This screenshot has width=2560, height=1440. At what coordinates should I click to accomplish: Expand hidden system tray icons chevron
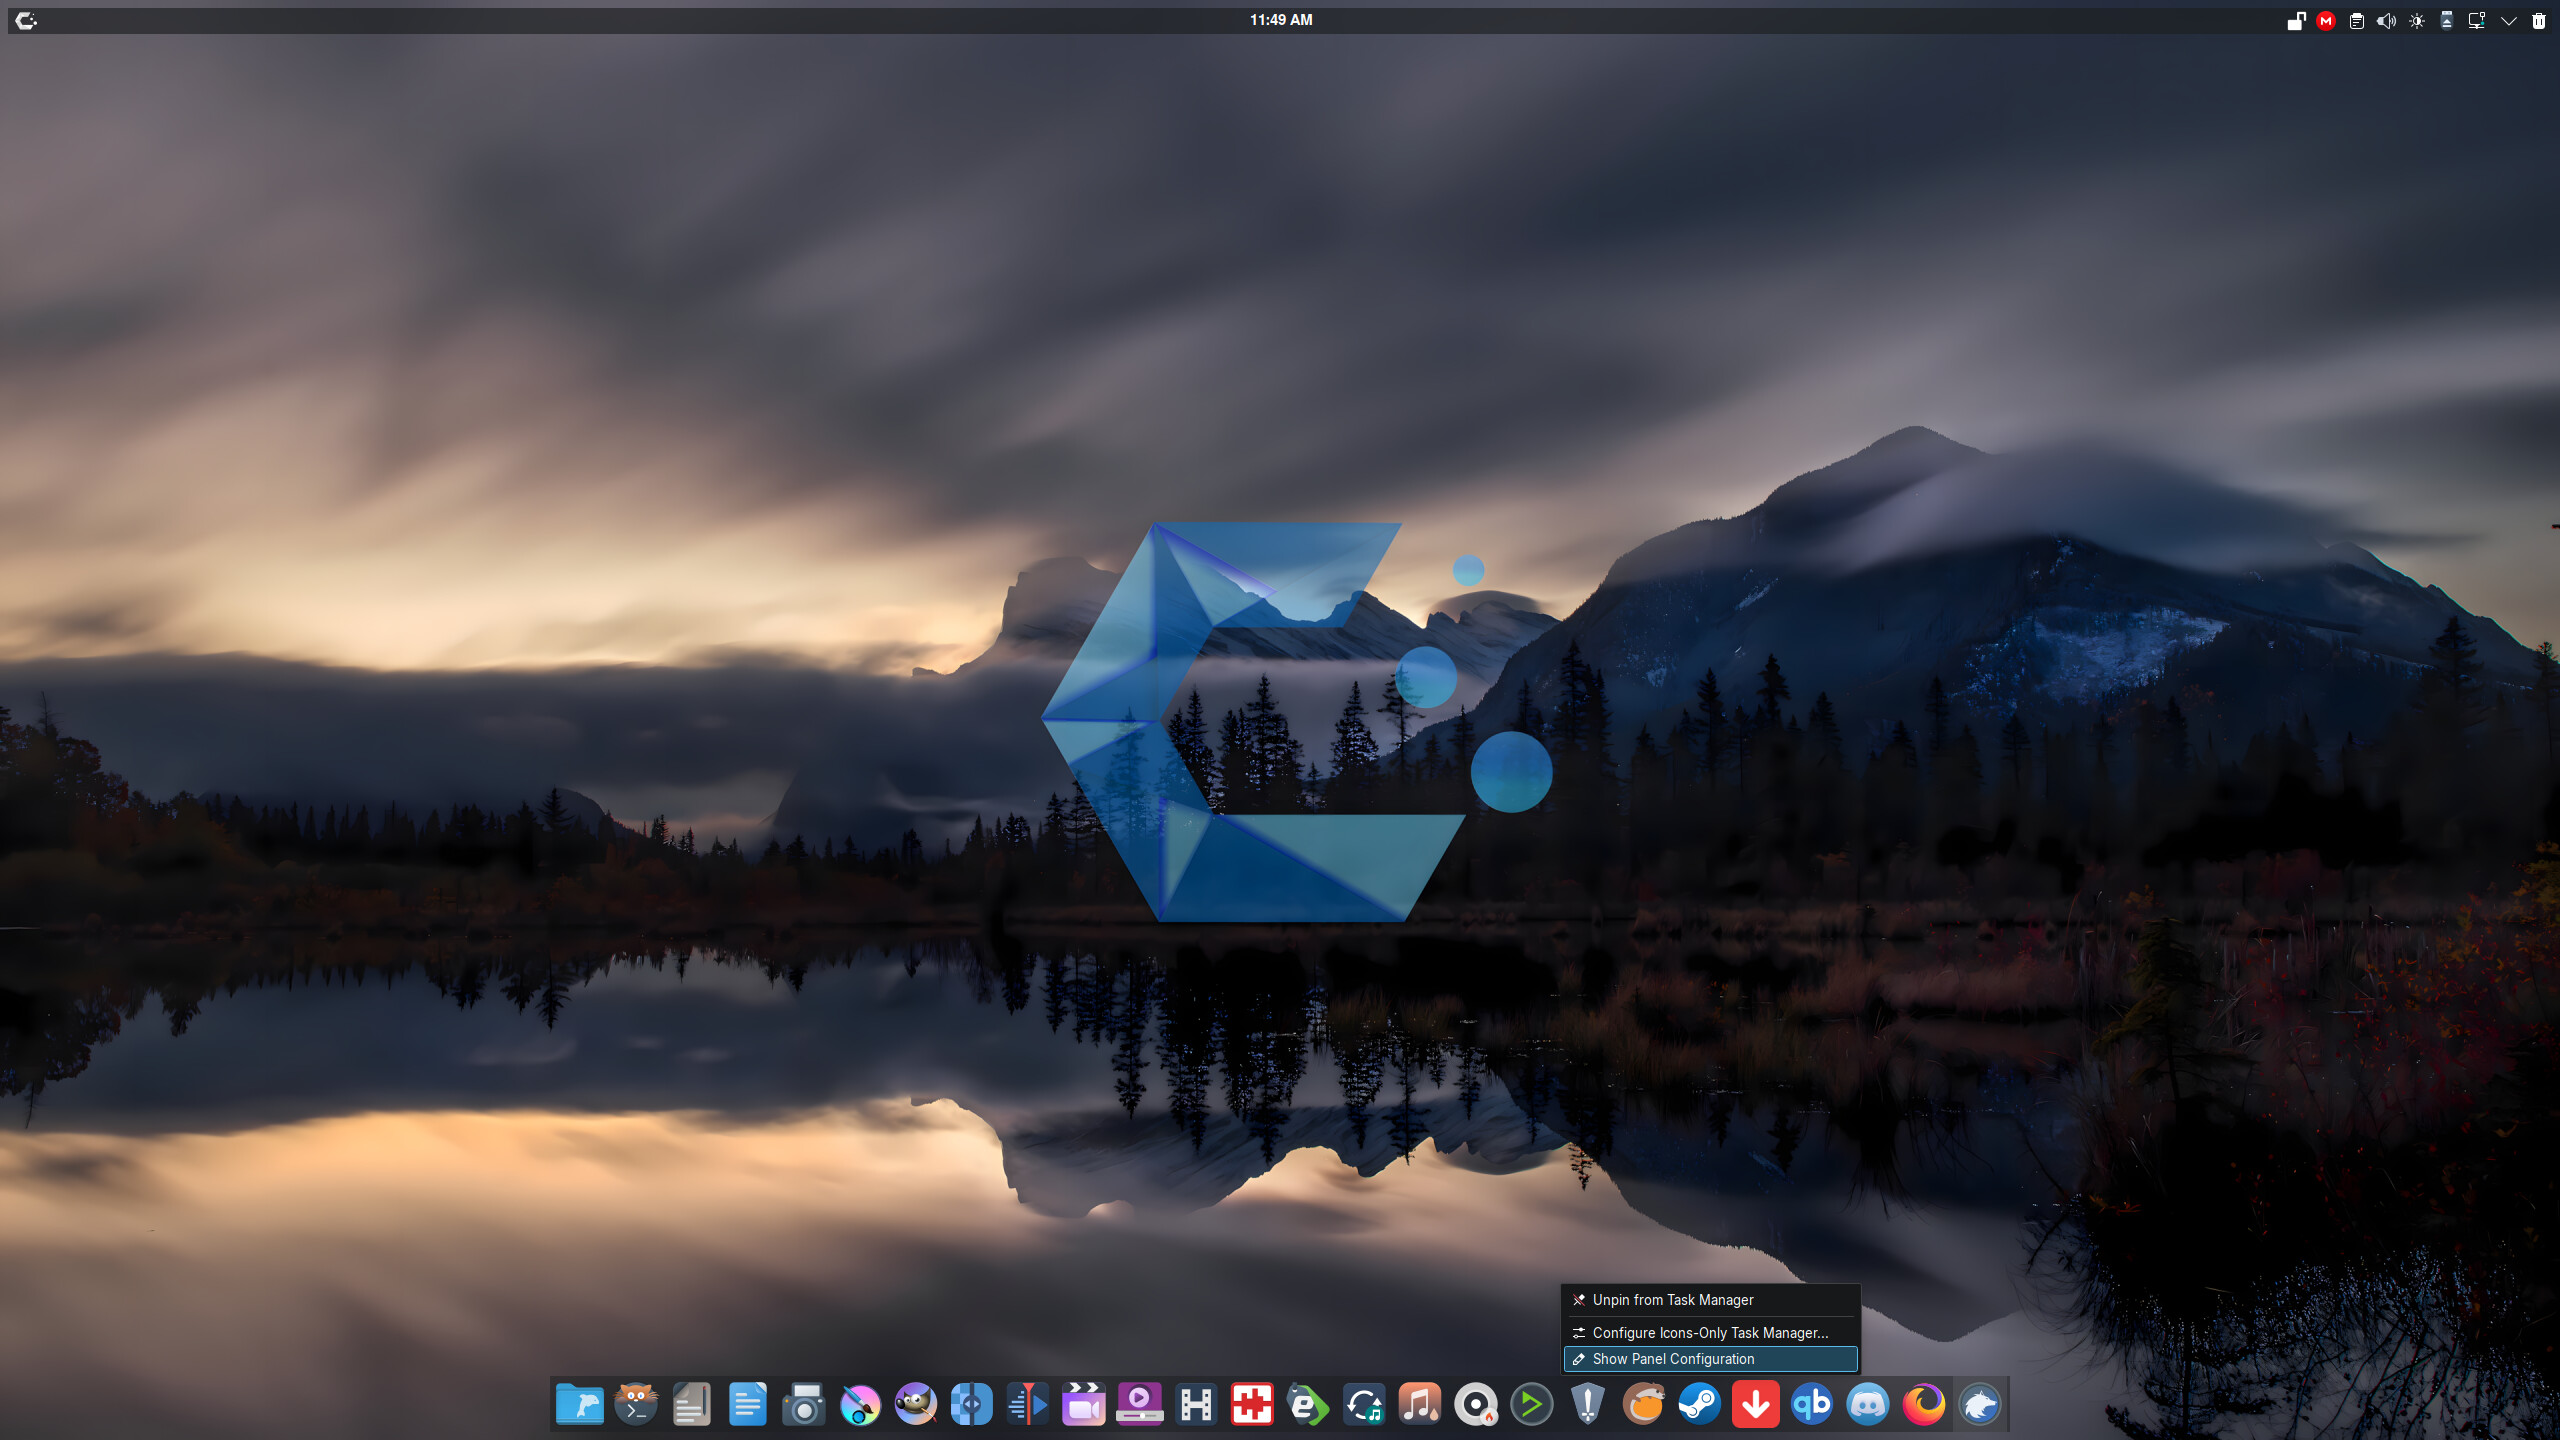click(x=2508, y=21)
